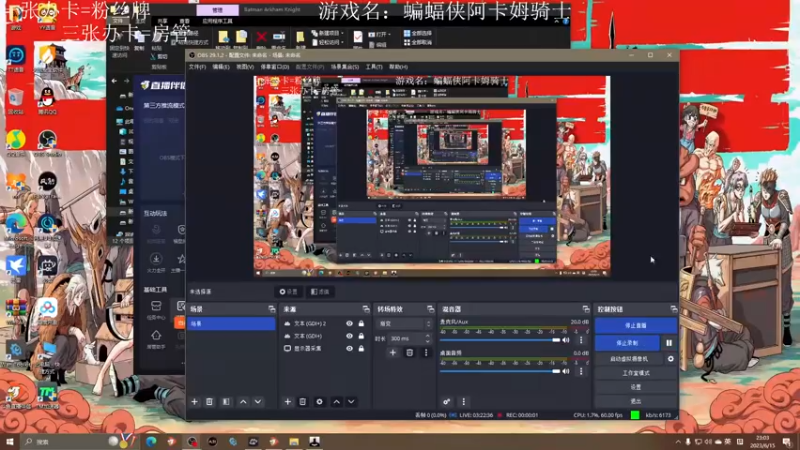Toggle visibility of 文本 (GDI+) source

pyautogui.click(x=349, y=336)
